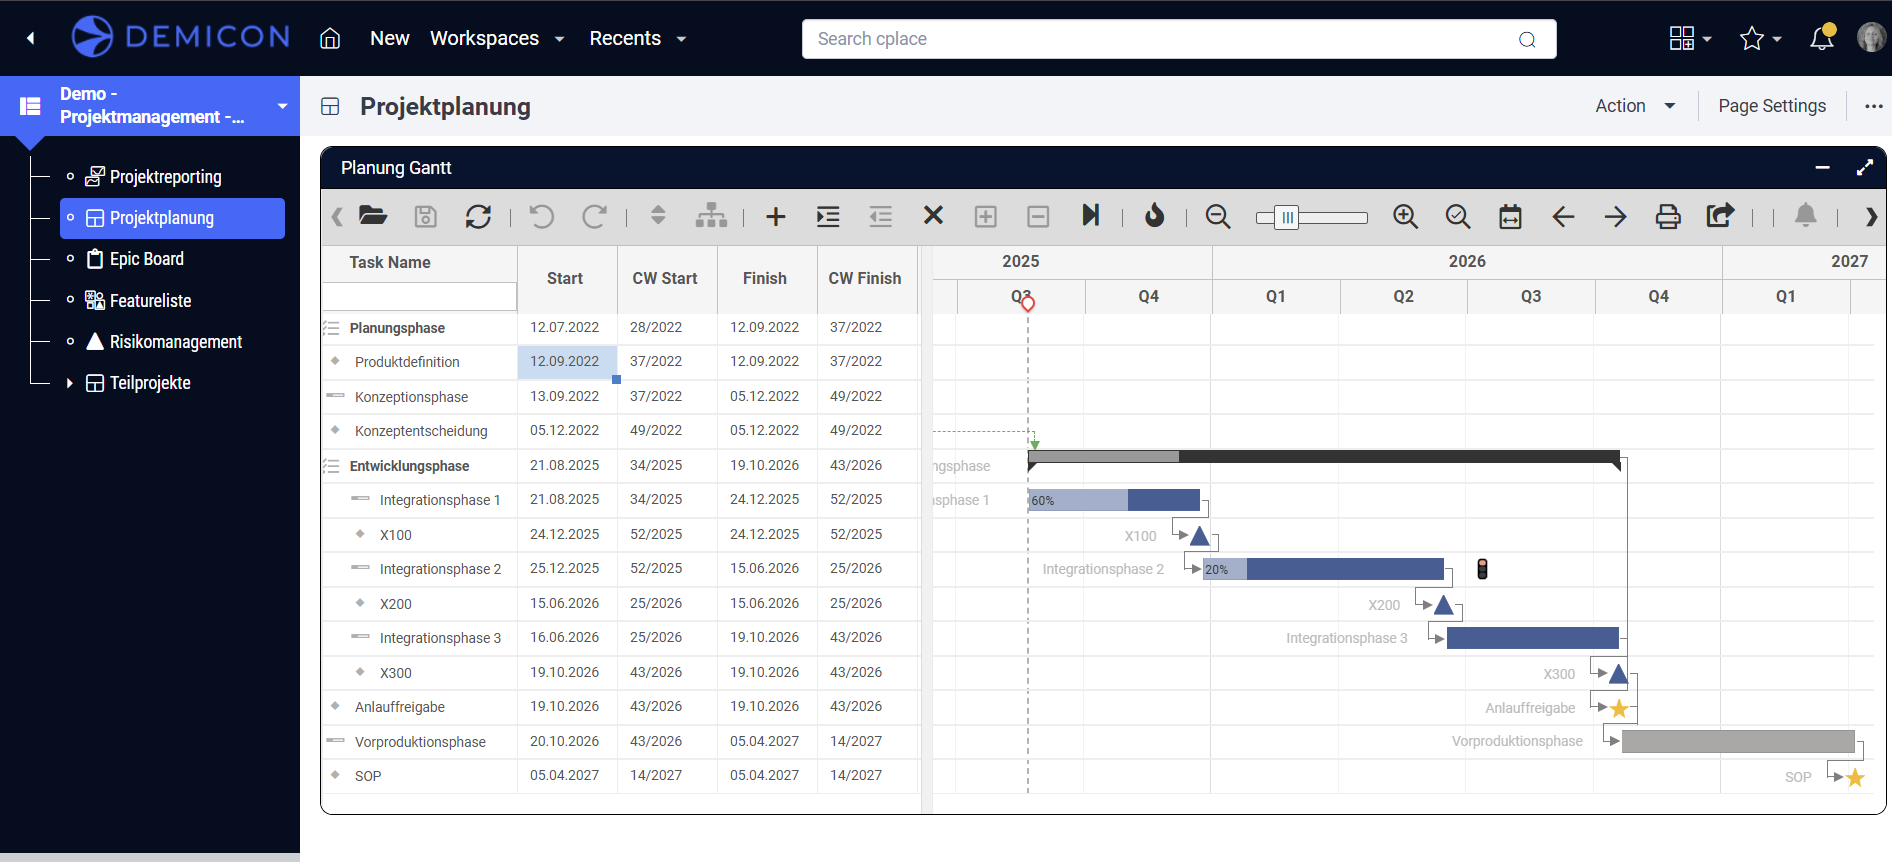1892x862 pixels.
Task: Open the Action dropdown menu
Action: point(1635,106)
